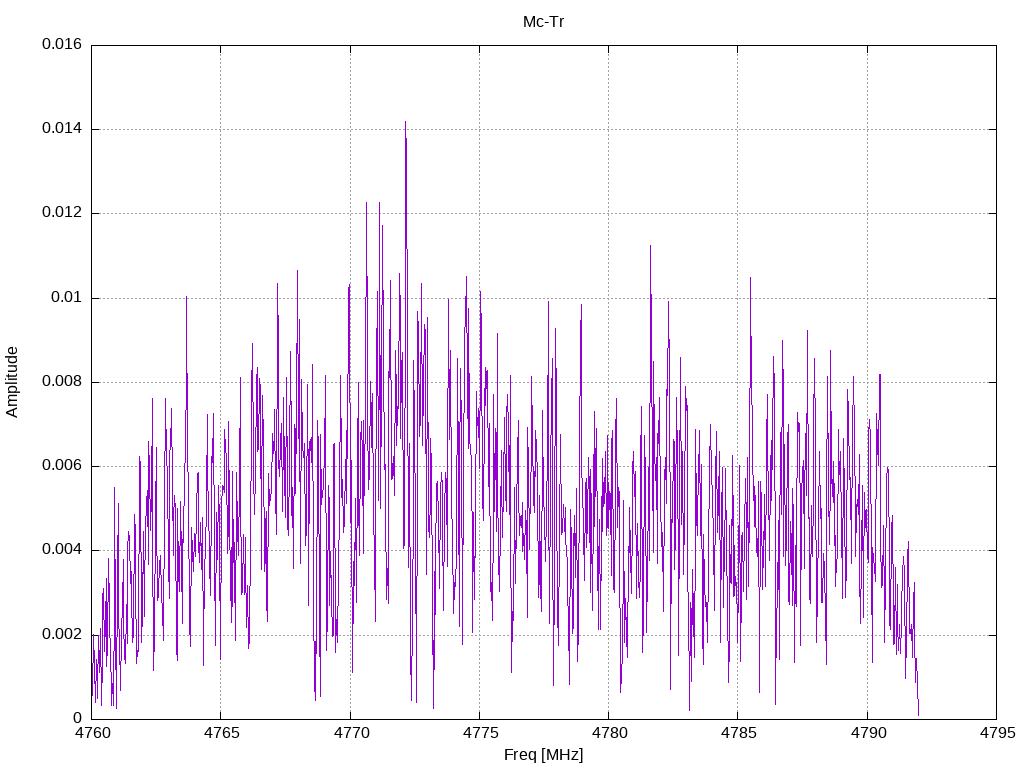The height and width of the screenshot is (768, 1024).
Task: Click the x-axis tick label 4795
Action: [997, 733]
